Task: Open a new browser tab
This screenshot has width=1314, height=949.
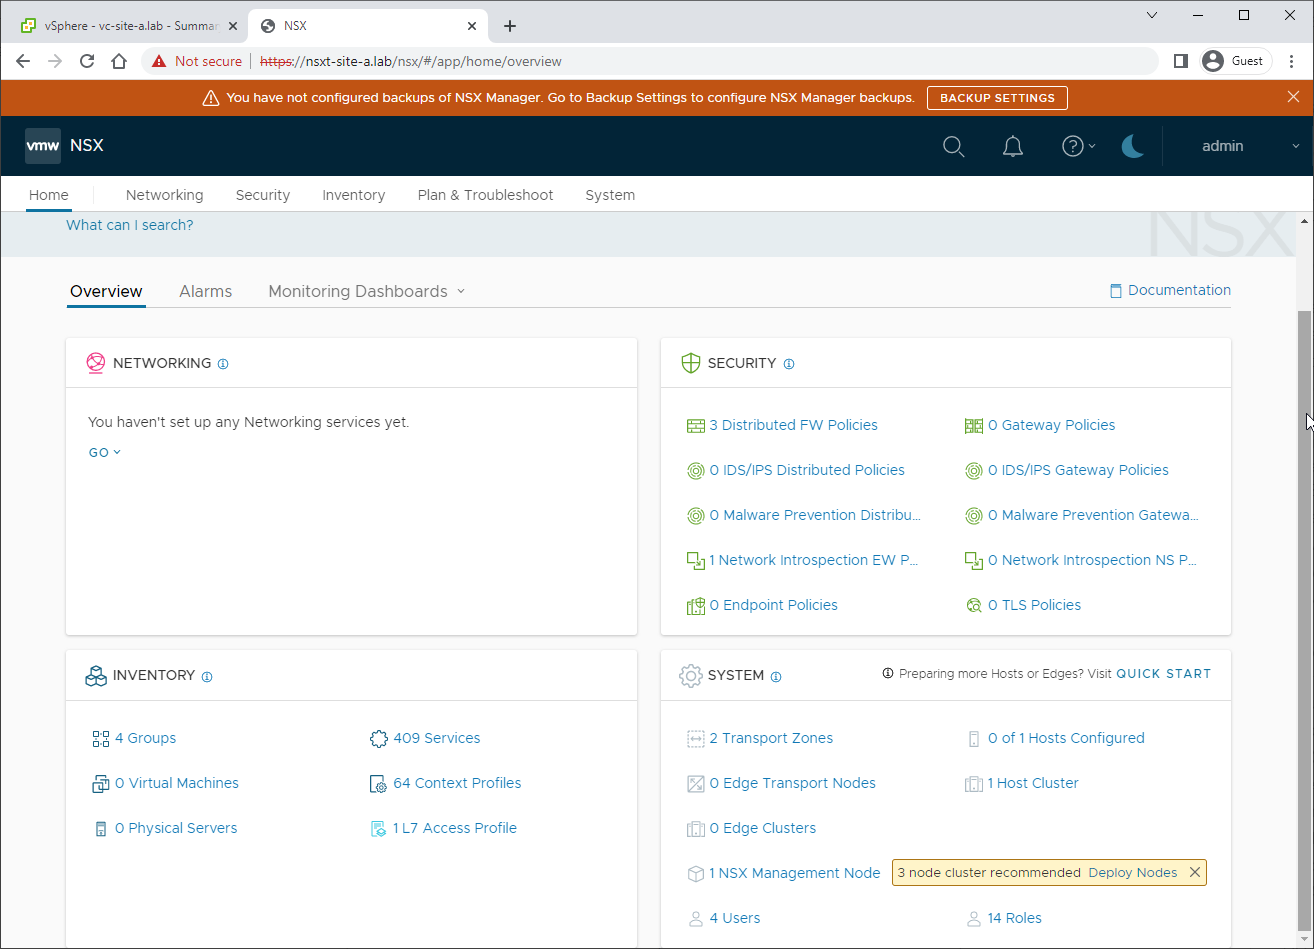Action: pyautogui.click(x=510, y=26)
